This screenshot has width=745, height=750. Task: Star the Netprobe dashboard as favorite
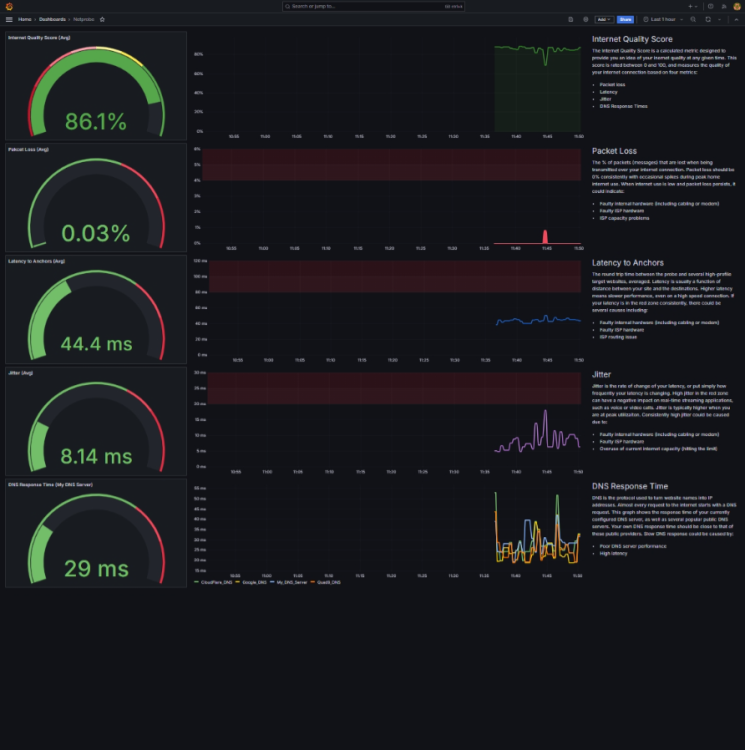(x=102, y=19)
